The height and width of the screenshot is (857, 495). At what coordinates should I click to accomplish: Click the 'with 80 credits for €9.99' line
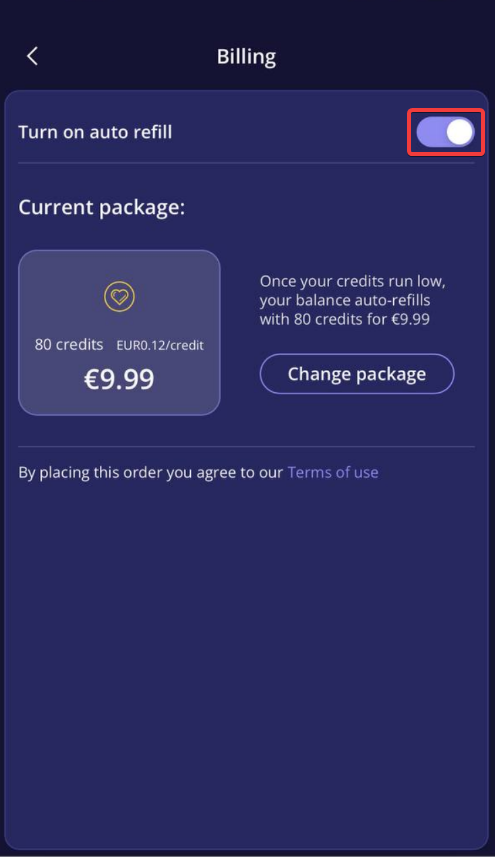344,319
